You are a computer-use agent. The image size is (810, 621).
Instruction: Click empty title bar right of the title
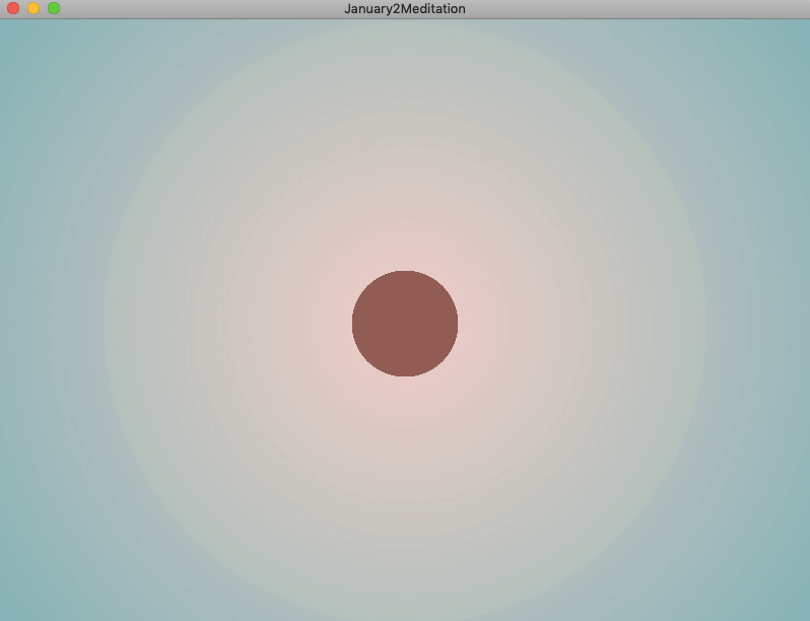(x=635, y=9)
